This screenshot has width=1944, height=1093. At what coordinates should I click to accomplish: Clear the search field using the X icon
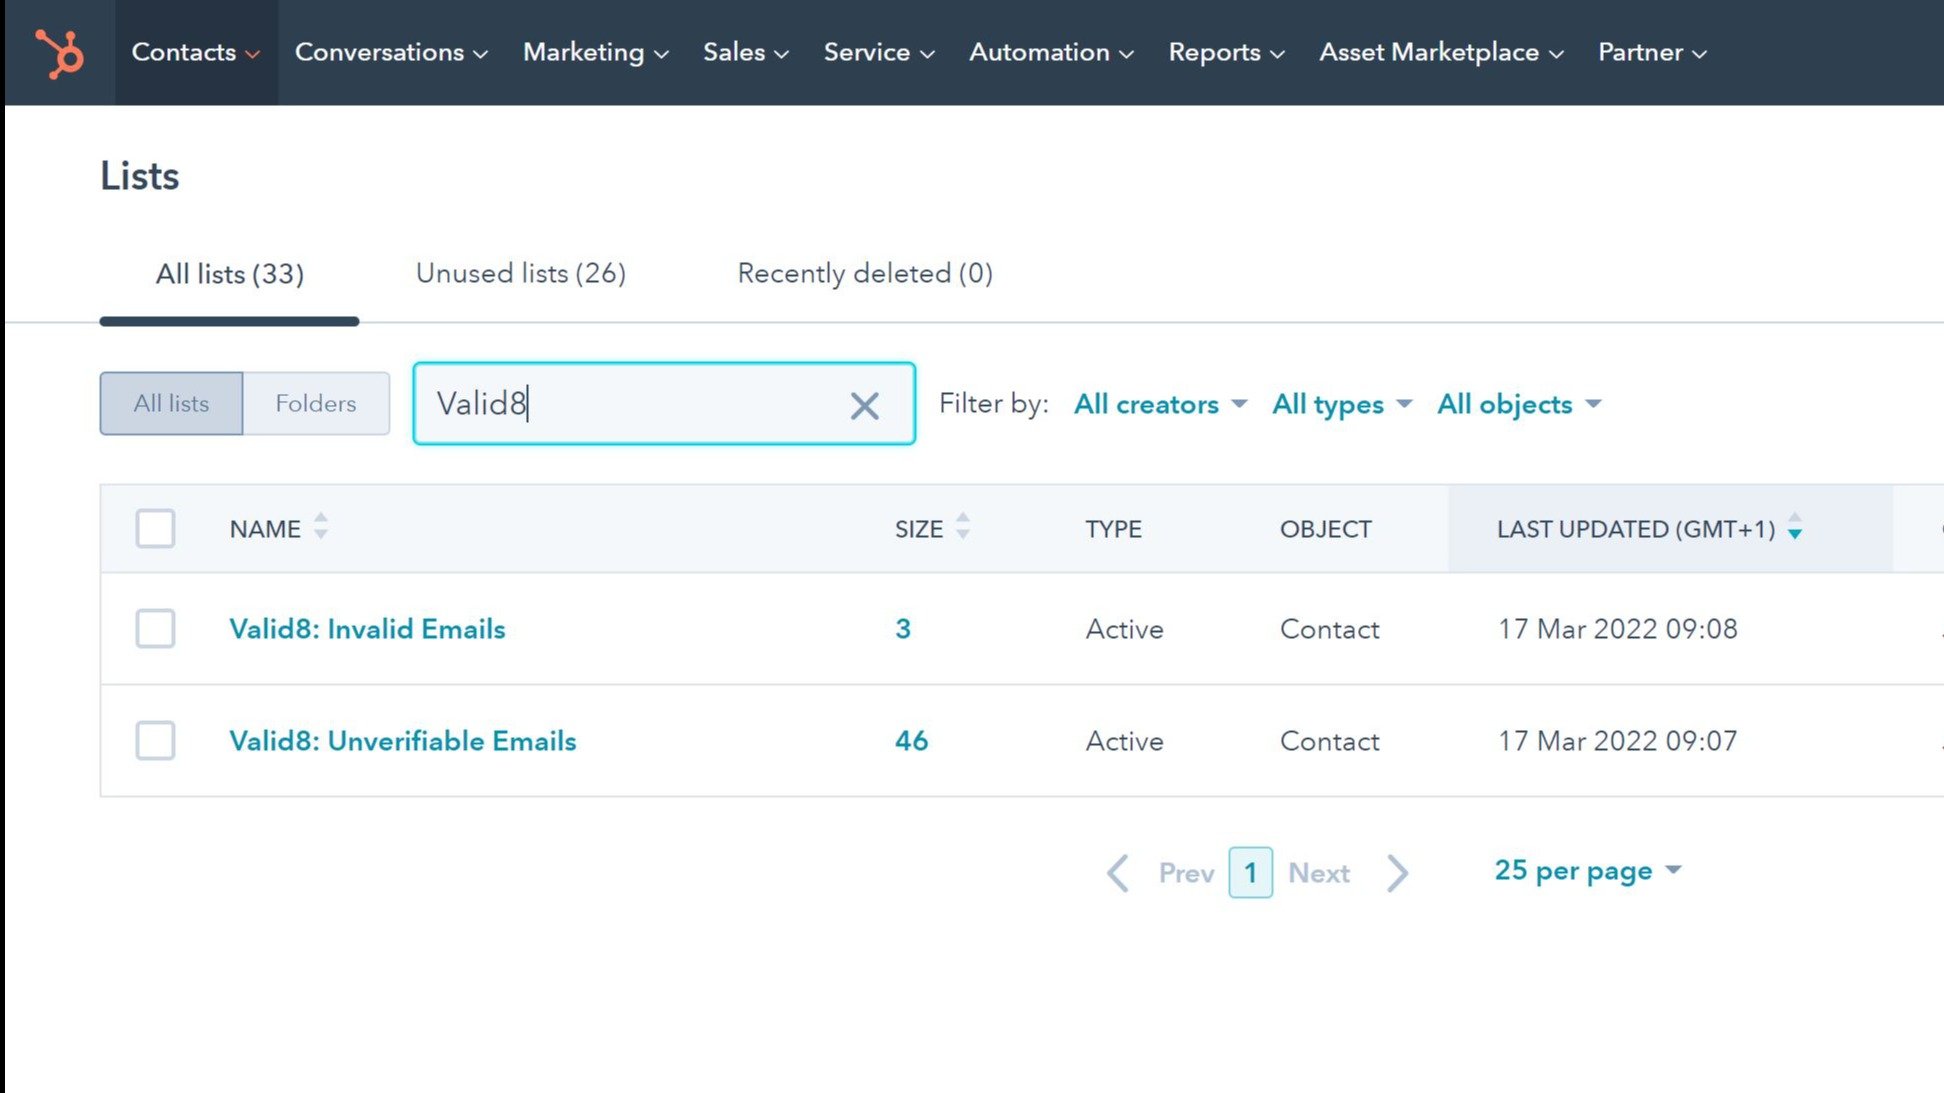(864, 404)
